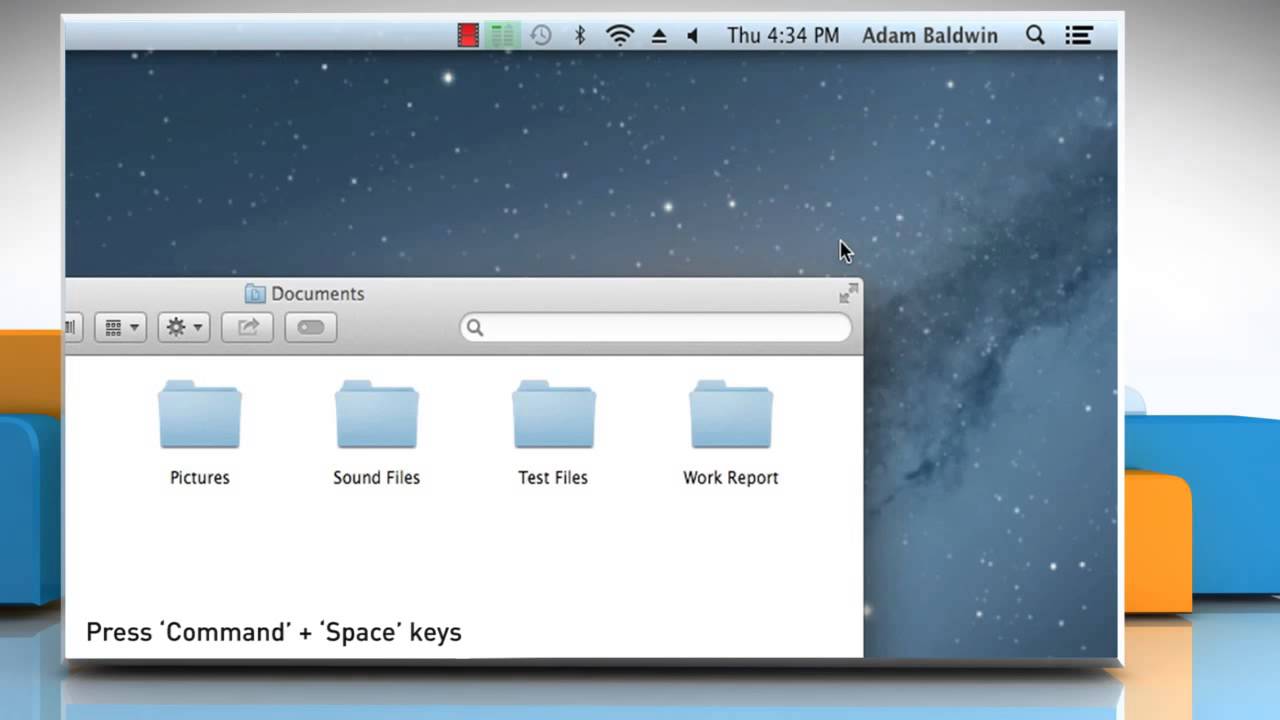Viewport: 1280px width, 720px height.
Task: Open the Wi-Fi status menu
Action: pos(620,36)
